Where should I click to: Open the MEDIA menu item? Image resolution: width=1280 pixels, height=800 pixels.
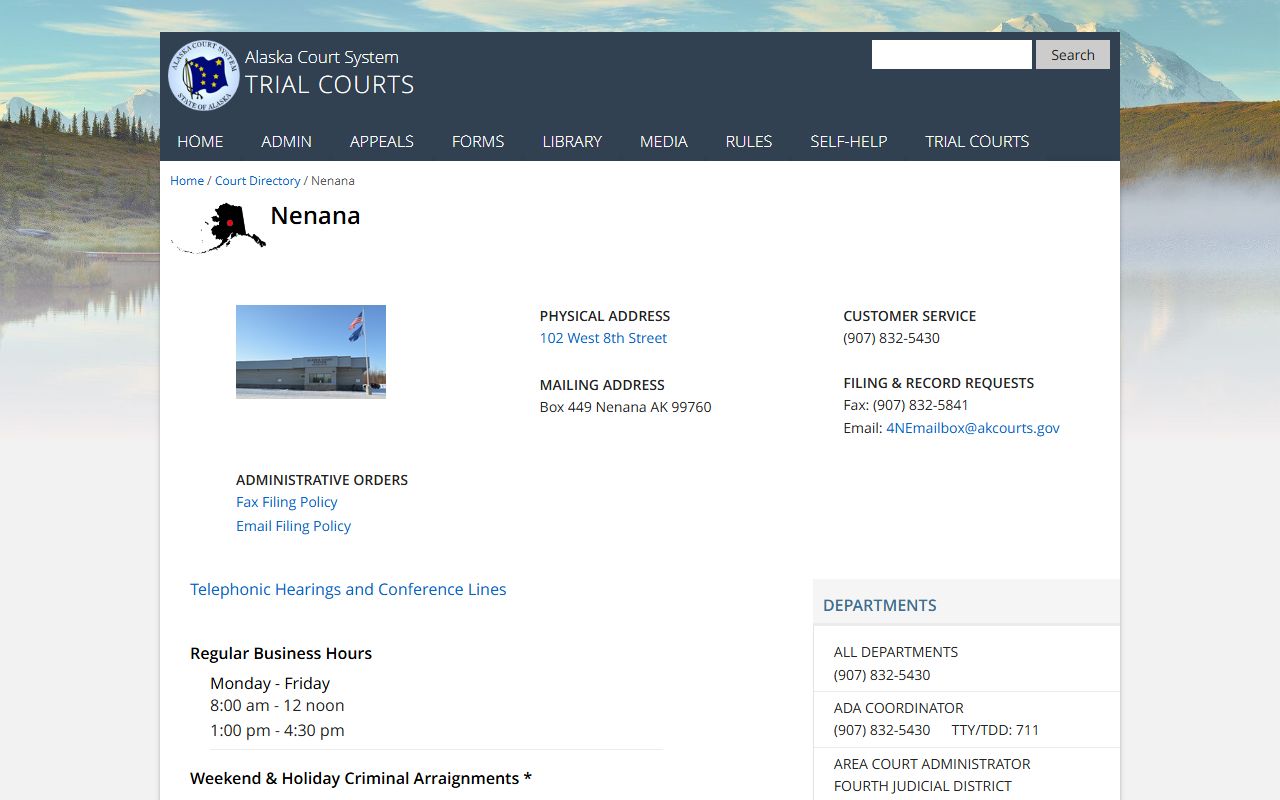pos(664,141)
